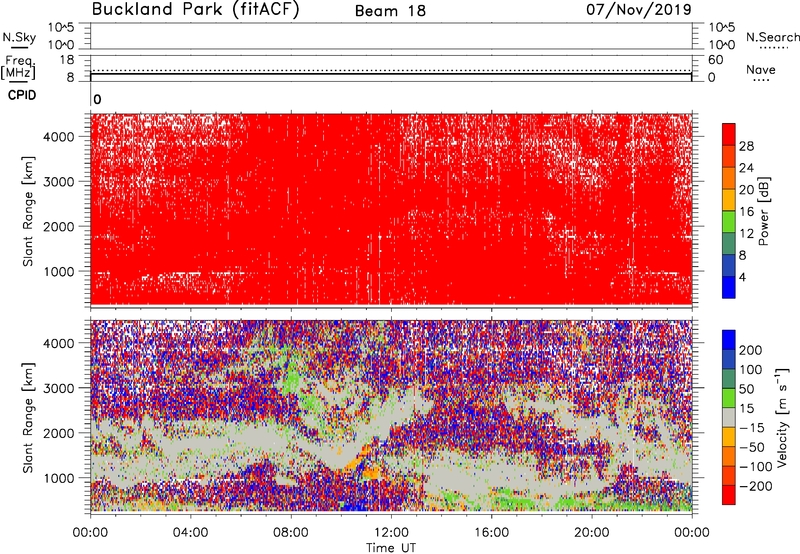
Task: Click the 'Time UT' axis label
Action: tap(391, 548)
